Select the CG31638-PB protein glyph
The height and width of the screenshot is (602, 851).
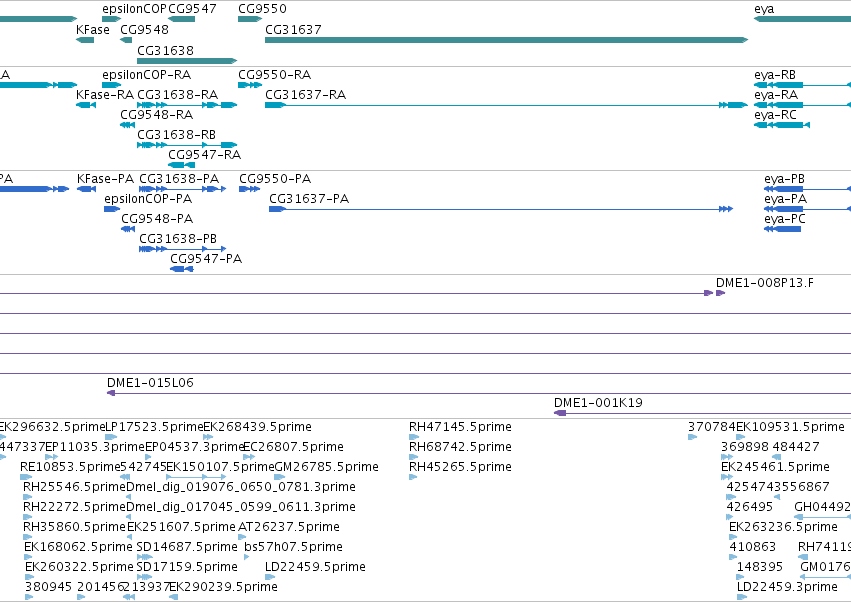[182, 249]
